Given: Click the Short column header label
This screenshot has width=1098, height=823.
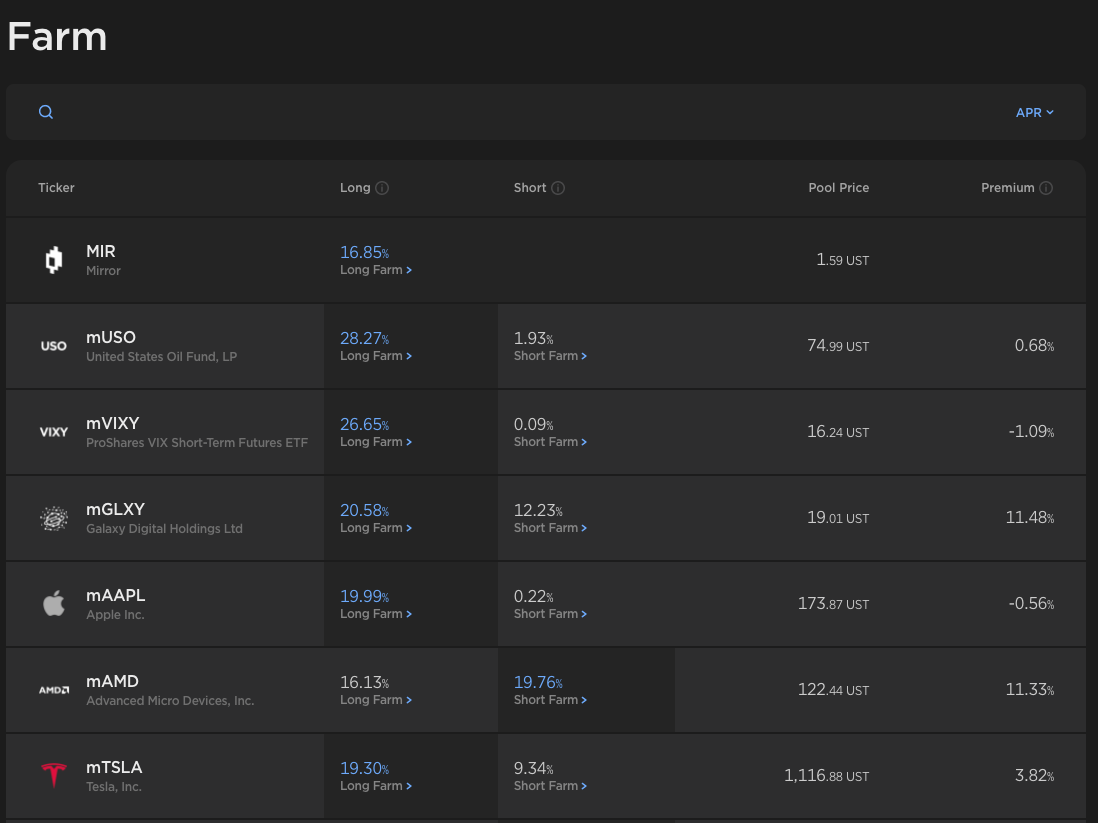Looking at the screenshot, I should [530, 188].
